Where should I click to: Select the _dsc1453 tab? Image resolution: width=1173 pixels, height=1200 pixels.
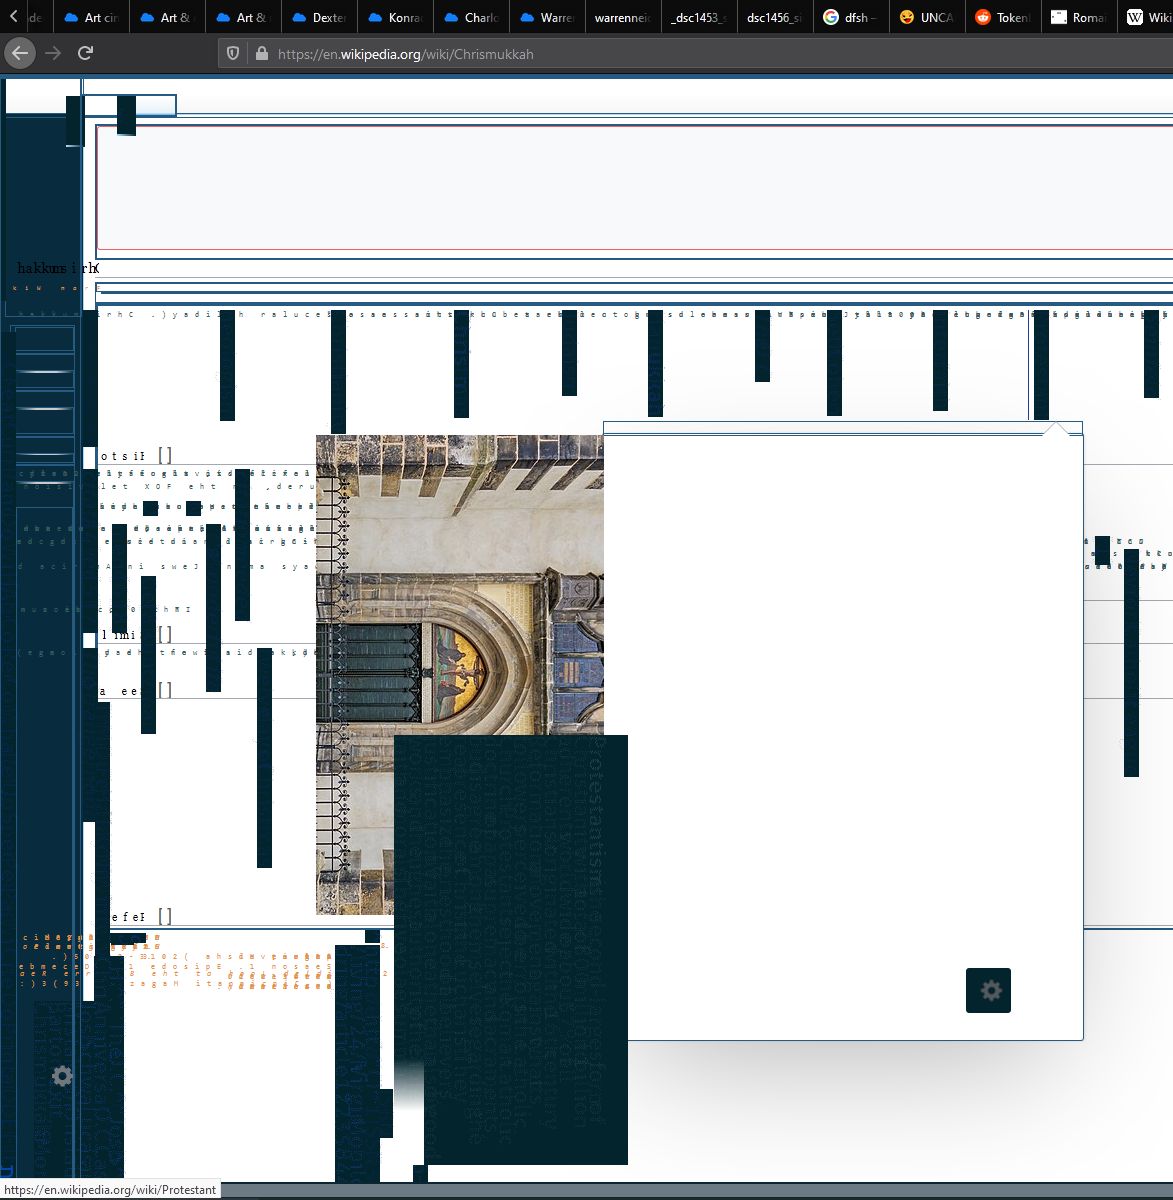(698, 17)
